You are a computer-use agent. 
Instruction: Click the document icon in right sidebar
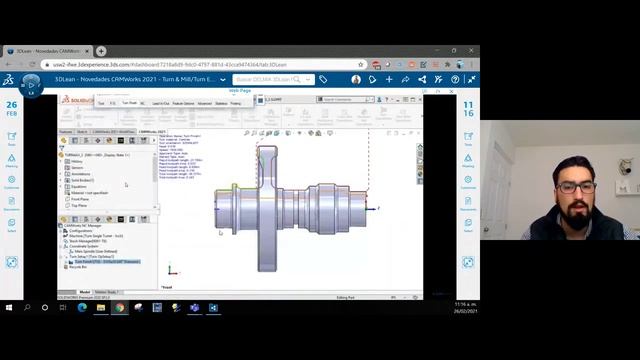(468, 201)
